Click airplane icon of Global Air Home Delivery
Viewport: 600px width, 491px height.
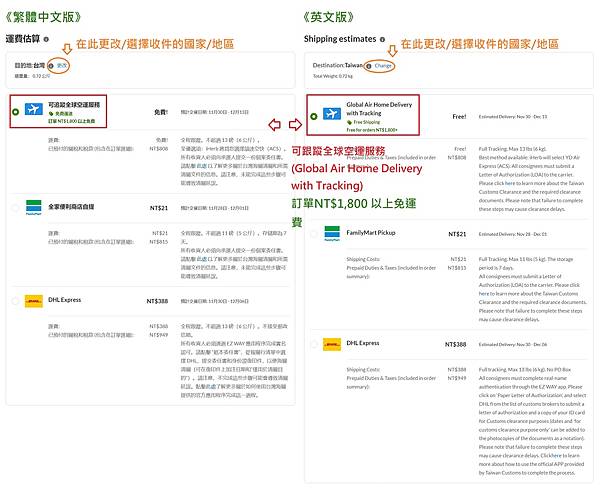coord(332,114)
